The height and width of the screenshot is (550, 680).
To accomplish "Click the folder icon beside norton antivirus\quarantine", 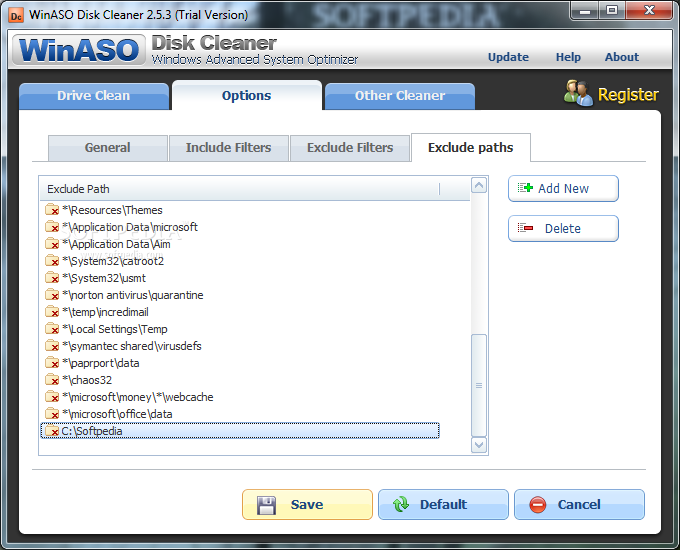I will tap(52, 295).
